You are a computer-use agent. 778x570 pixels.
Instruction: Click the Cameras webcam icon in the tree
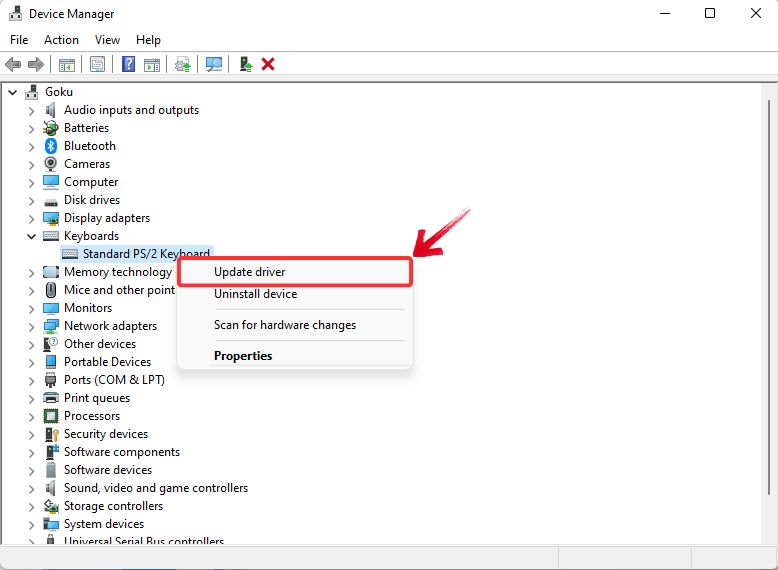pos(51,164)
